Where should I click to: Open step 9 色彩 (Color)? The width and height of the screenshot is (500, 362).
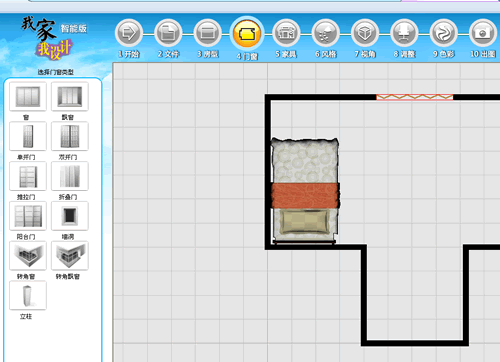(444, 33)
